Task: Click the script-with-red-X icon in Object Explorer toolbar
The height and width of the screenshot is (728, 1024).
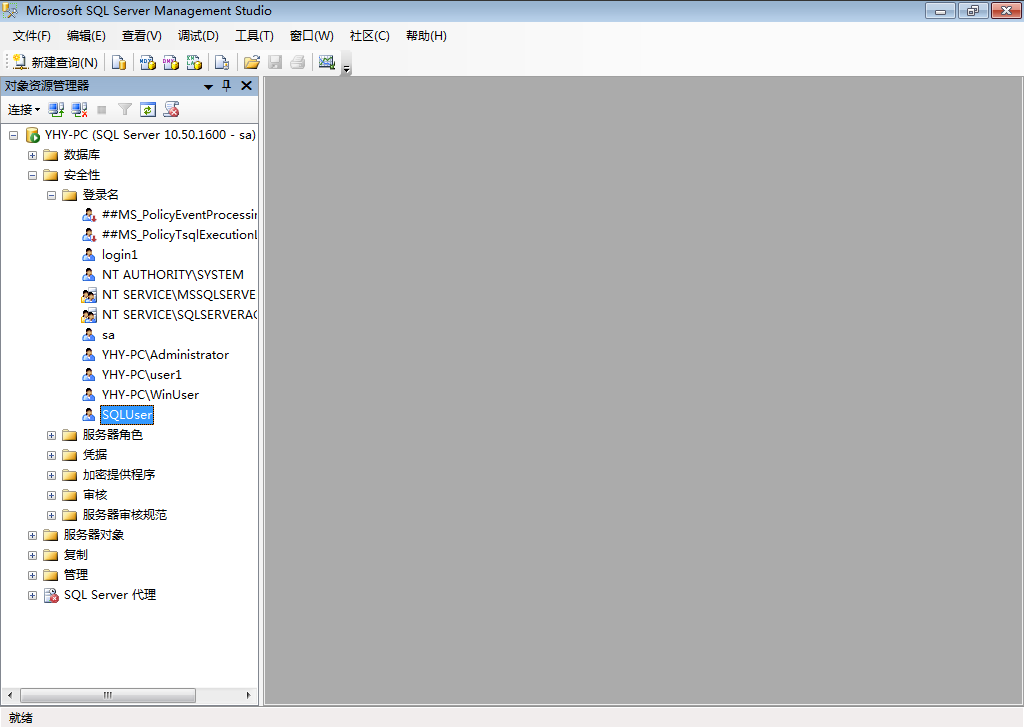Action: (x=171, y=110)
